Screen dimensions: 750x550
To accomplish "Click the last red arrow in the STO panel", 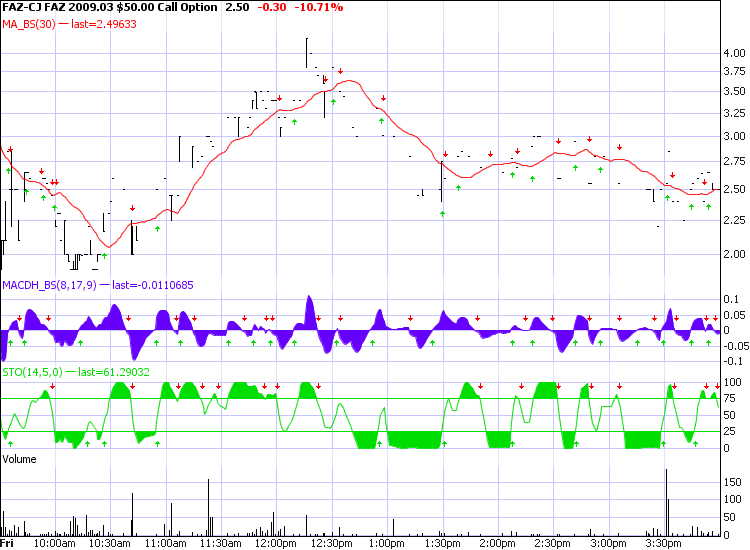I will (717, 386).
